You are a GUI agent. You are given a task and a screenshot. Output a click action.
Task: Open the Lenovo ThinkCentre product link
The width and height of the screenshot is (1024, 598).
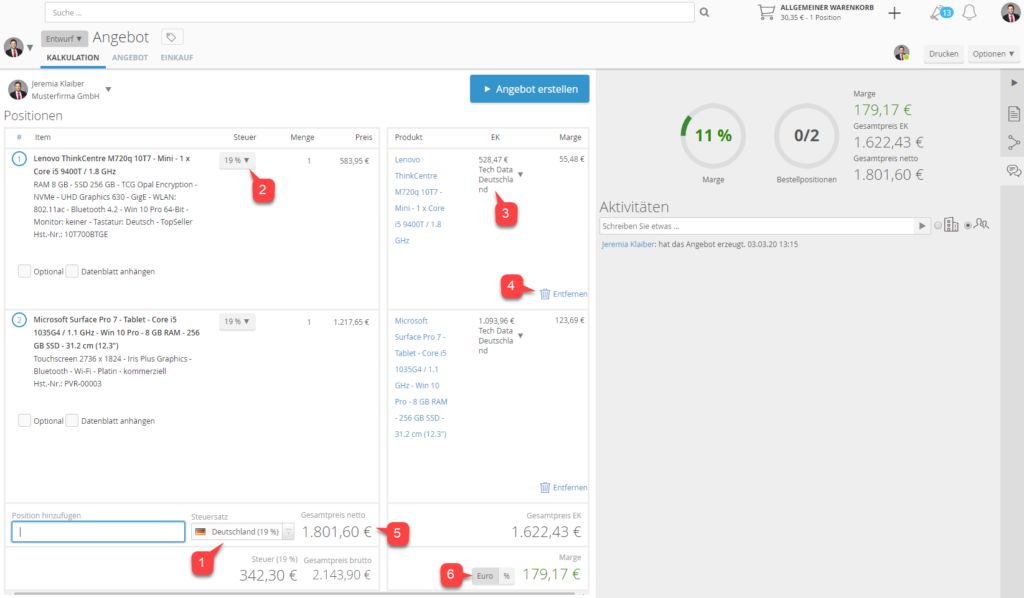[x=419, y=200]
